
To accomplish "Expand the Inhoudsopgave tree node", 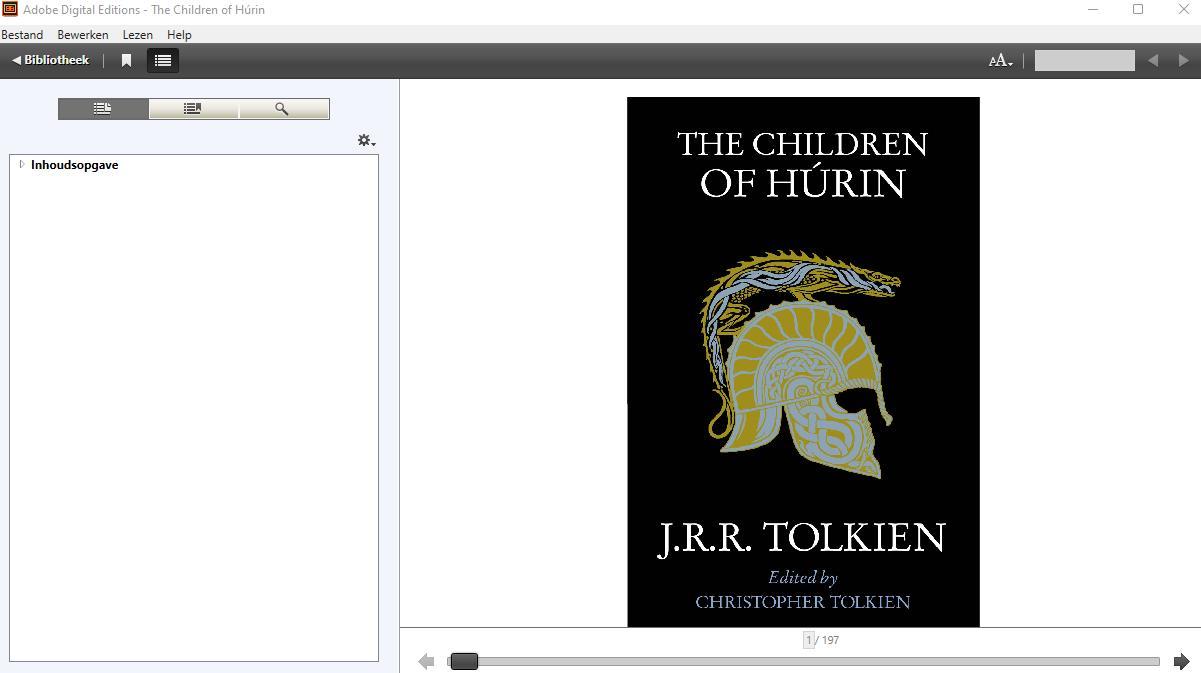I will pos(22,165).
